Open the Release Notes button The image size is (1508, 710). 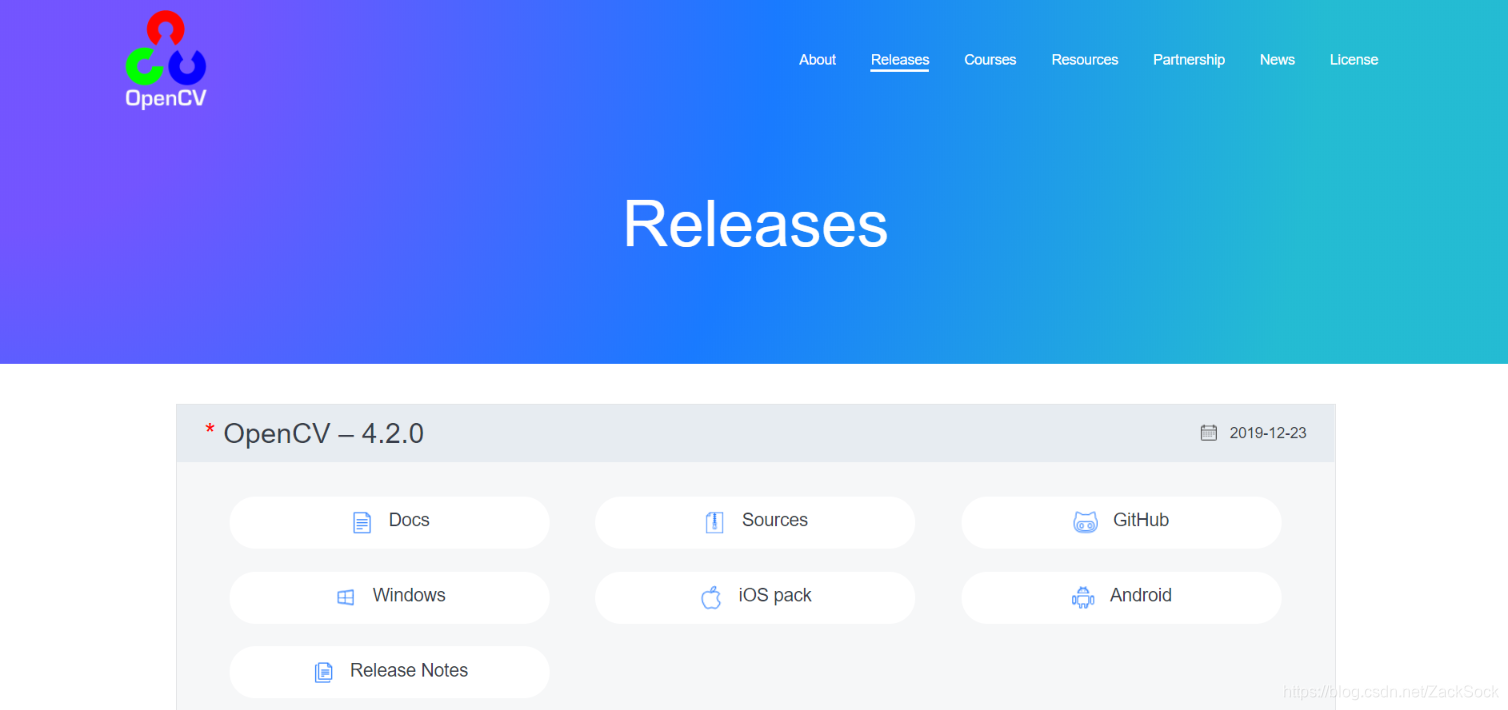pyautogui.click(x=389, y=672)
